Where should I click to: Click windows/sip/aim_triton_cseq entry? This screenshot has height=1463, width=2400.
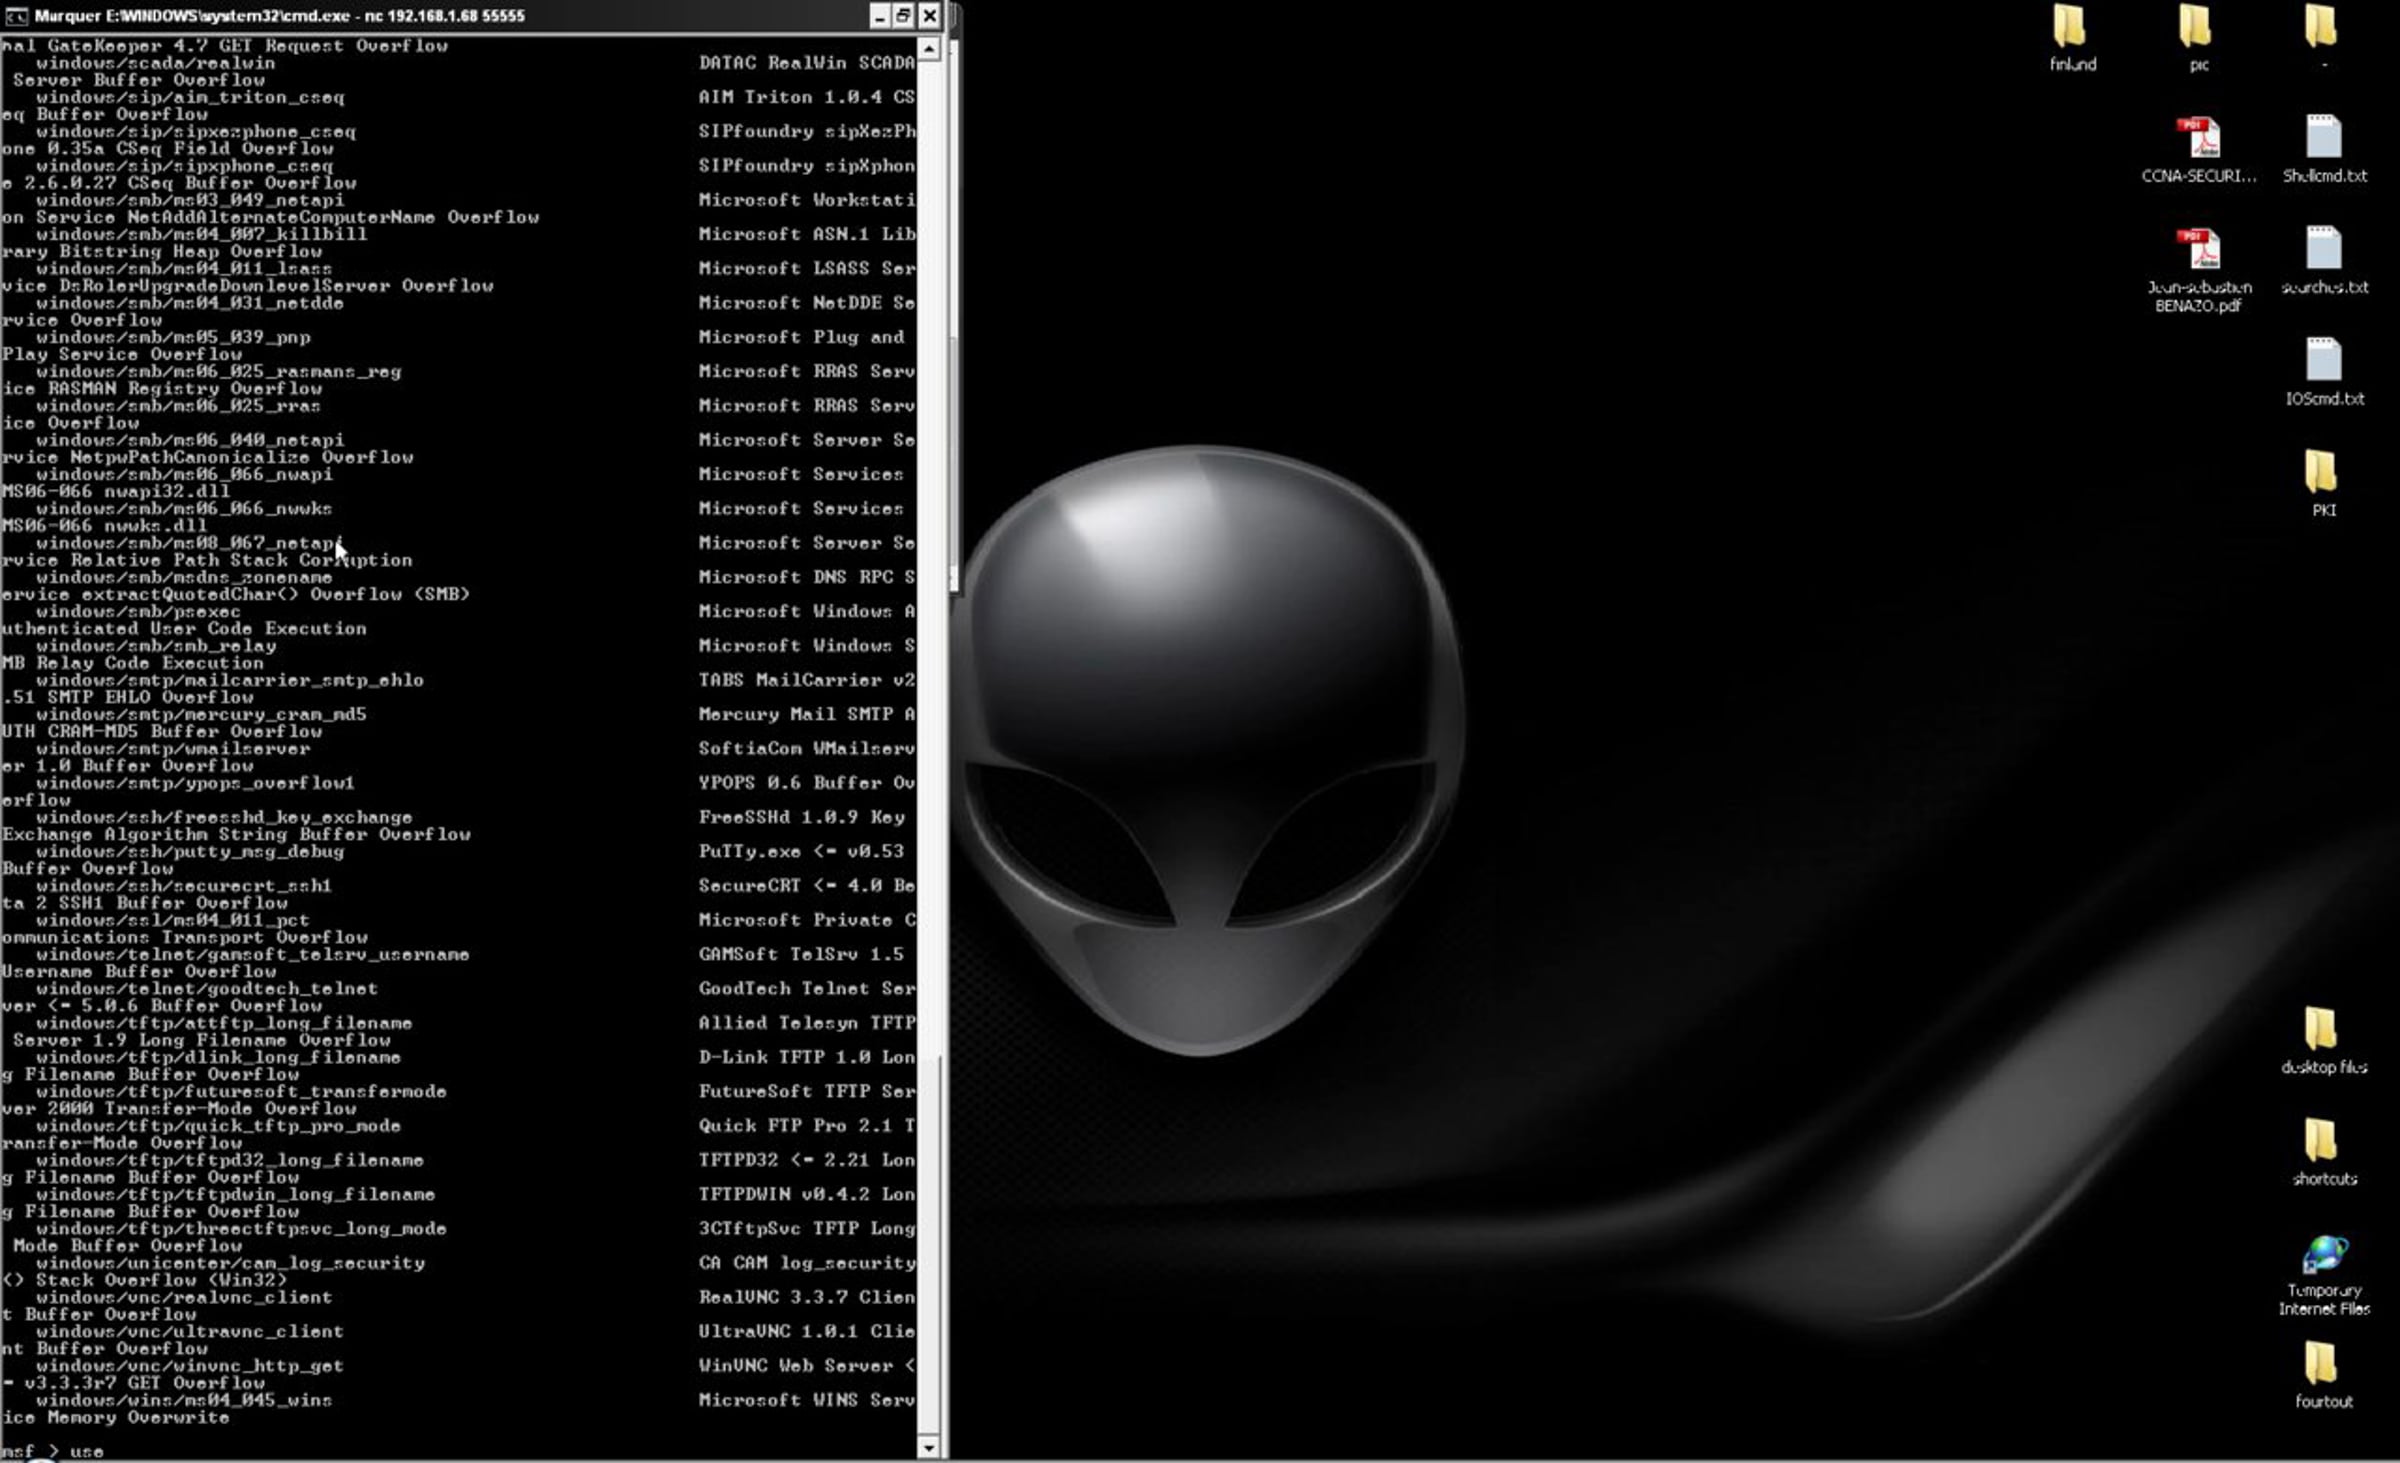(x=190, y=98)
